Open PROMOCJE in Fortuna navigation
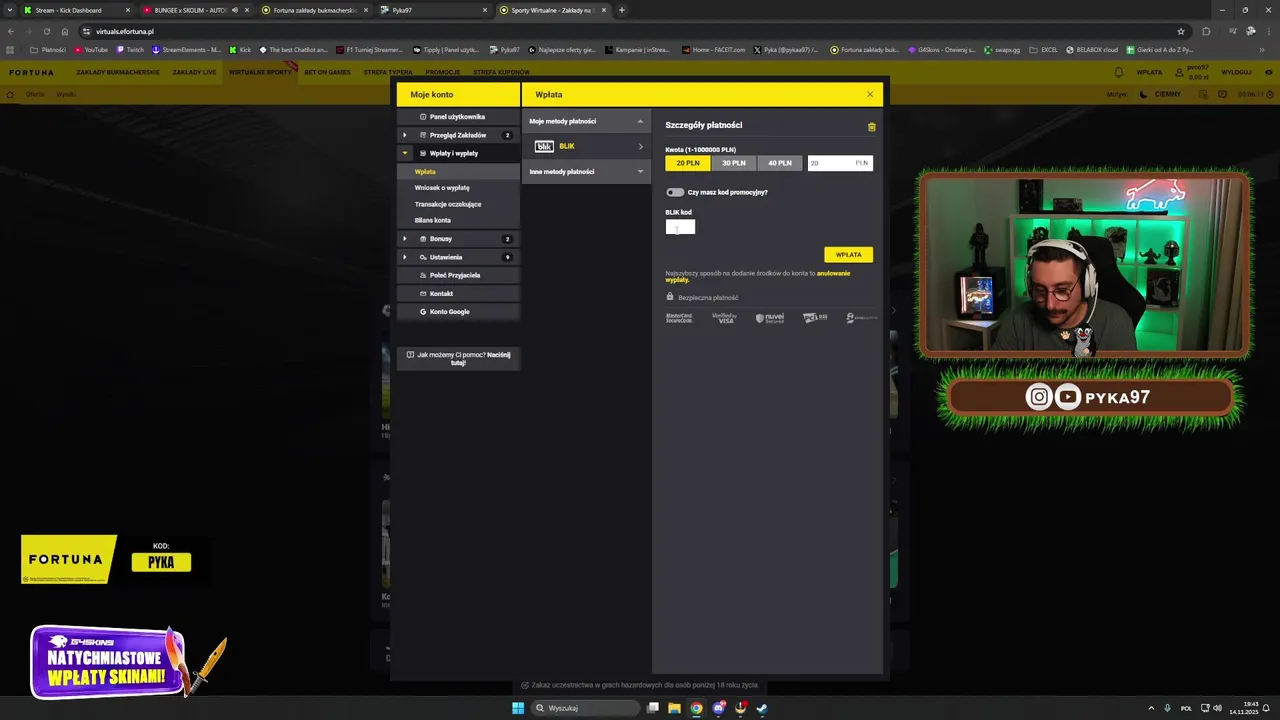 442,72
